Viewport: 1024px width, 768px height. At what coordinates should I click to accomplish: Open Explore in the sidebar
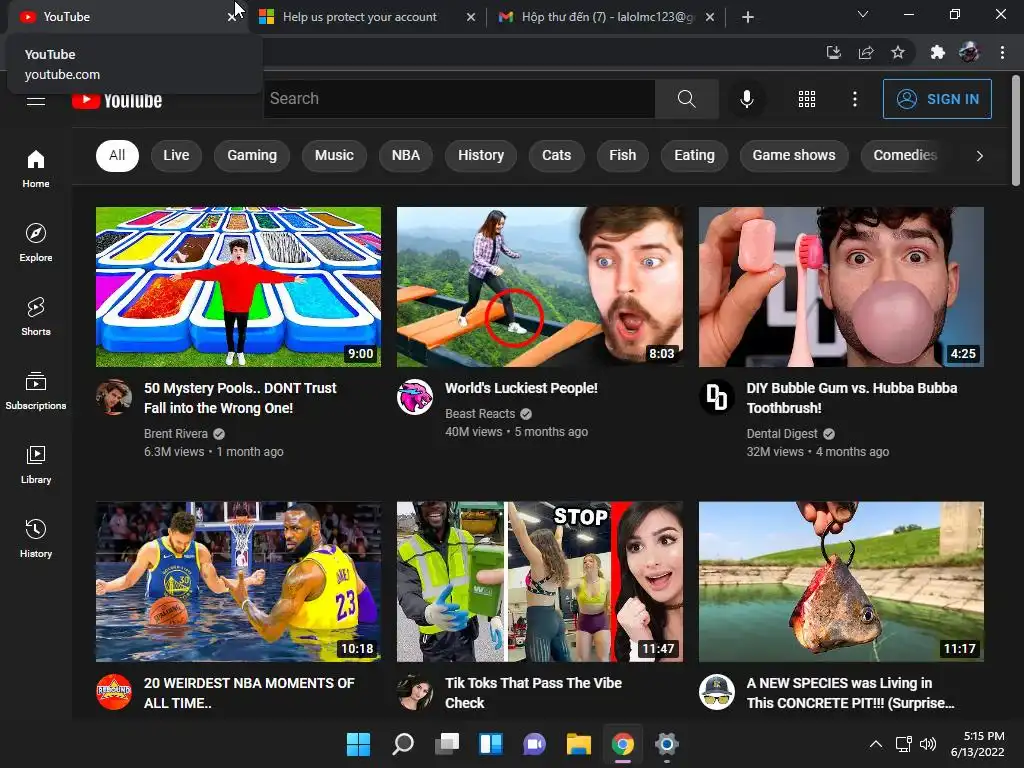[x=36, y=242]
